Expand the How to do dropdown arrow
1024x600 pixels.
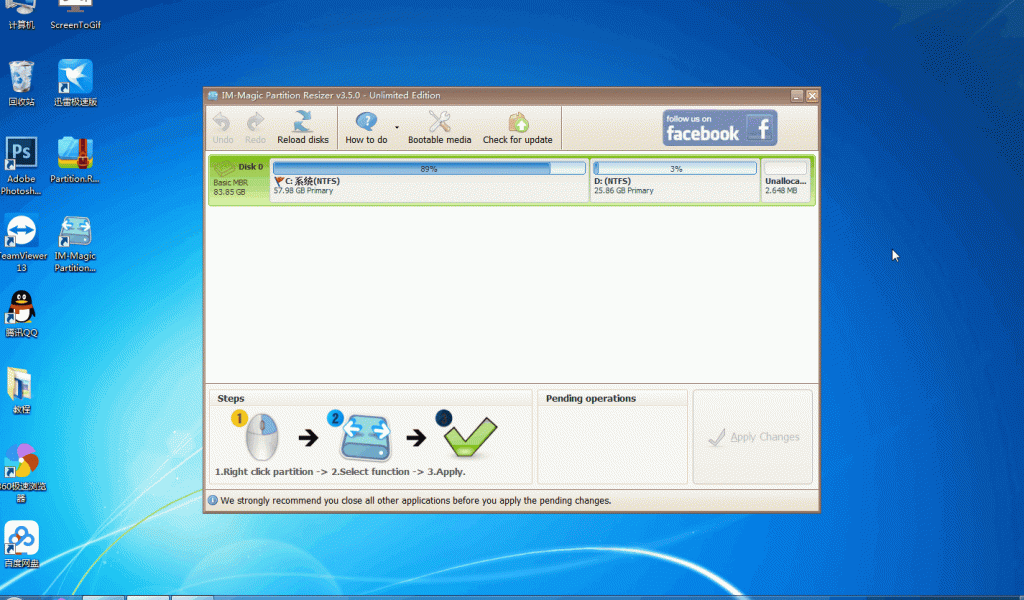tap(396, 127)
